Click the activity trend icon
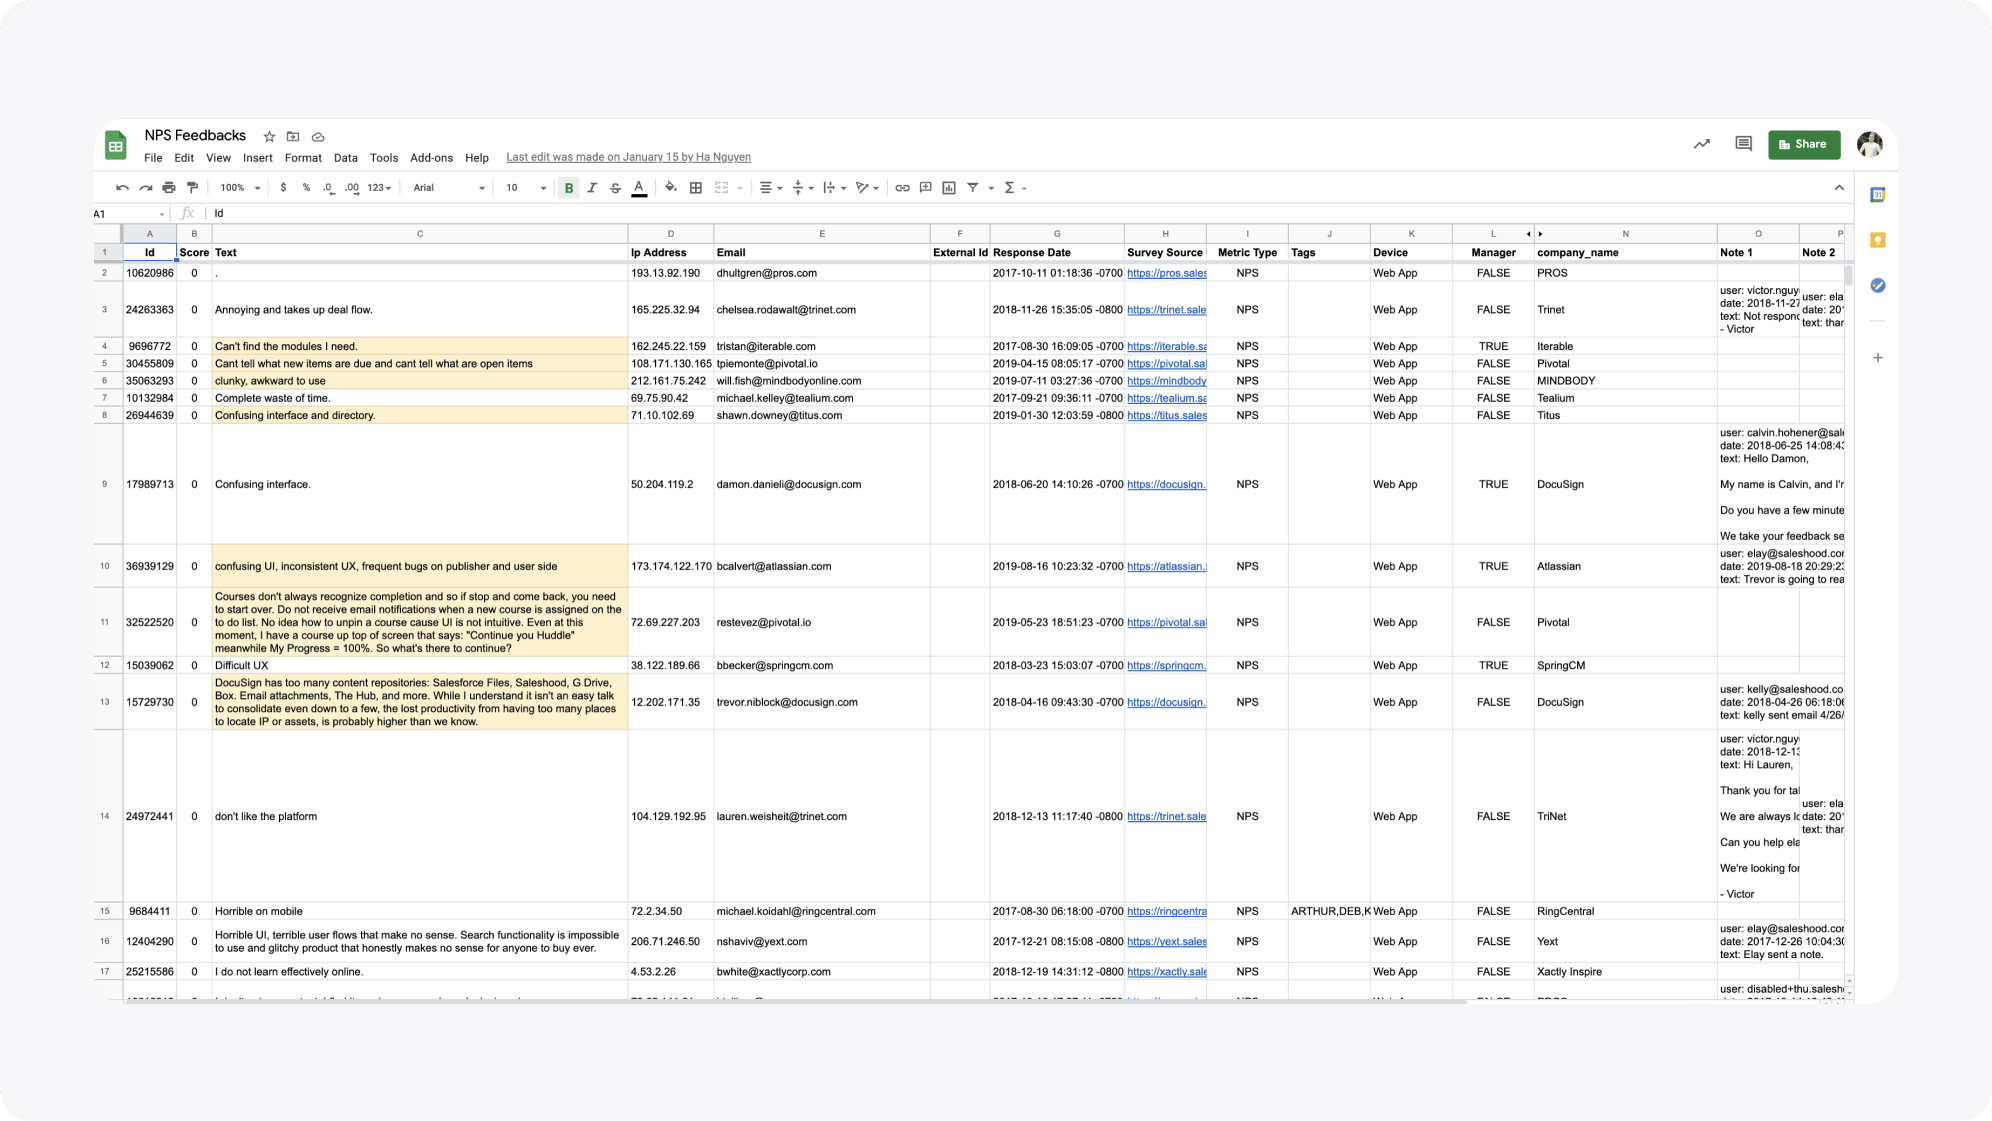The width and height of the screenshot is (1992, 1121). pyautogui.click(x=1702, y=144)
